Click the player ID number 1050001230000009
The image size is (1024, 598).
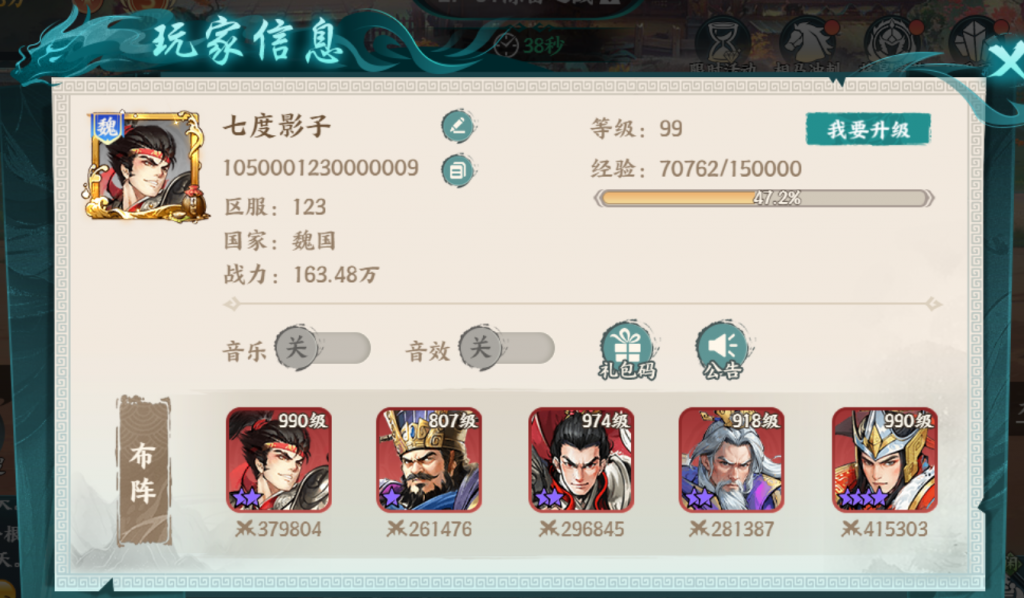point(321,168)
